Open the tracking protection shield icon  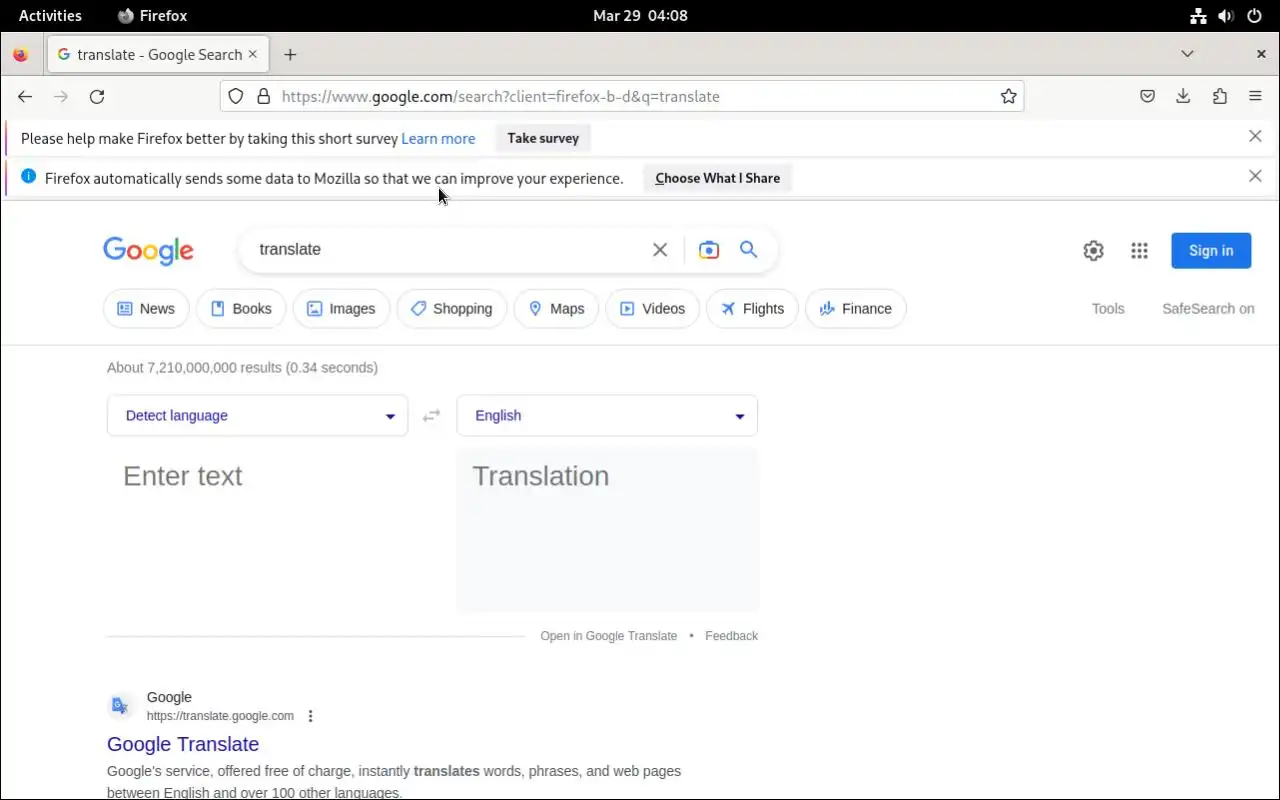pyautogui.click(x=236, y=96)
